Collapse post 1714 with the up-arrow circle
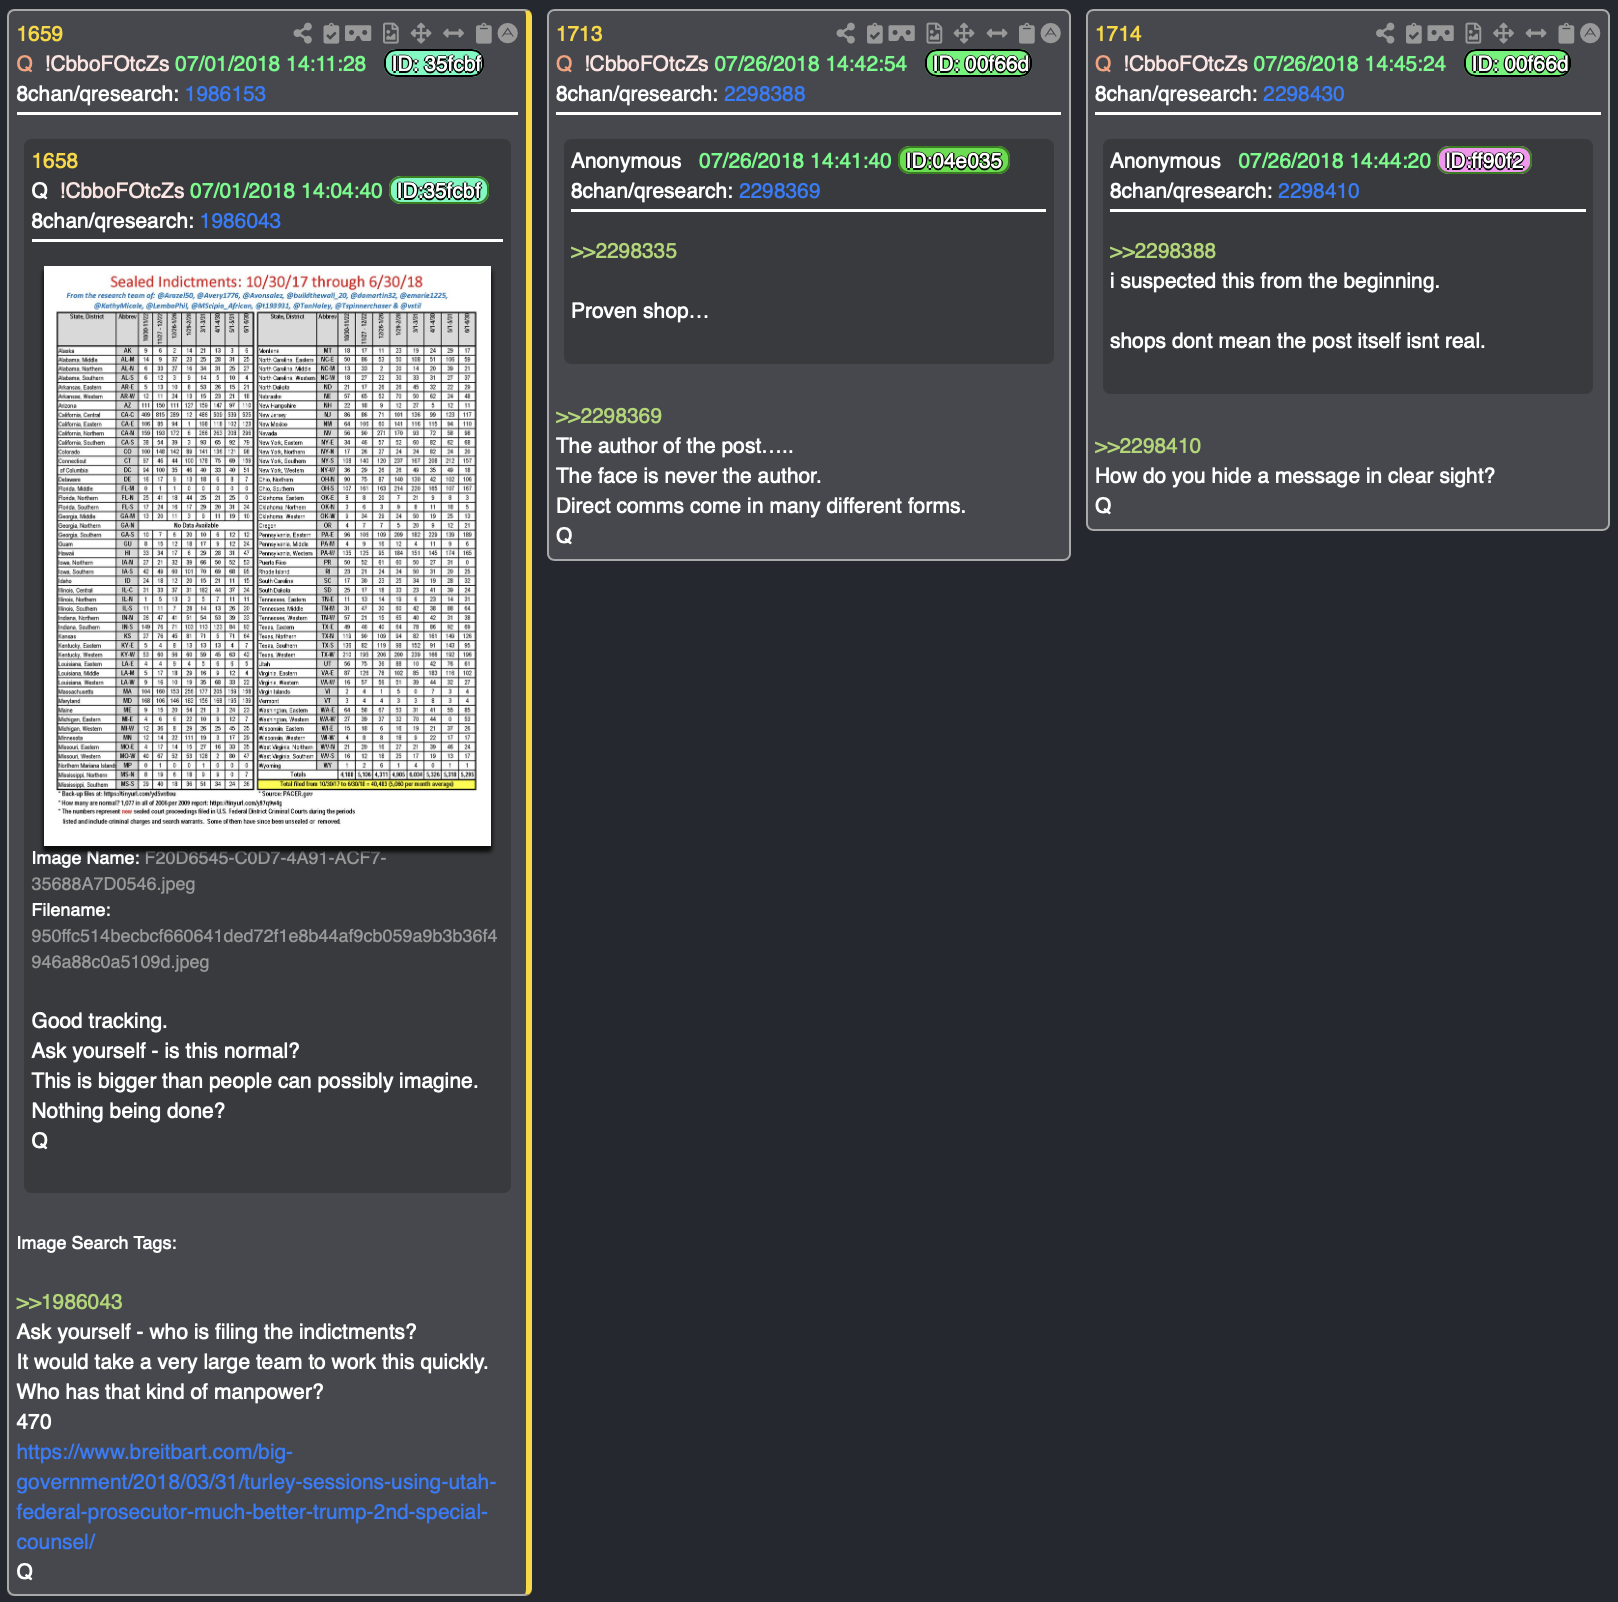This screenshot has height=1602, width=1618. (x=1590, y=33)
